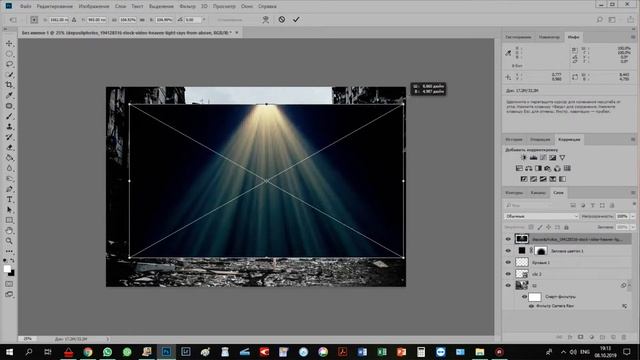Toggle visibility of fourth layer row
Viewport: 640px width, 360px height.
[508, 274]
